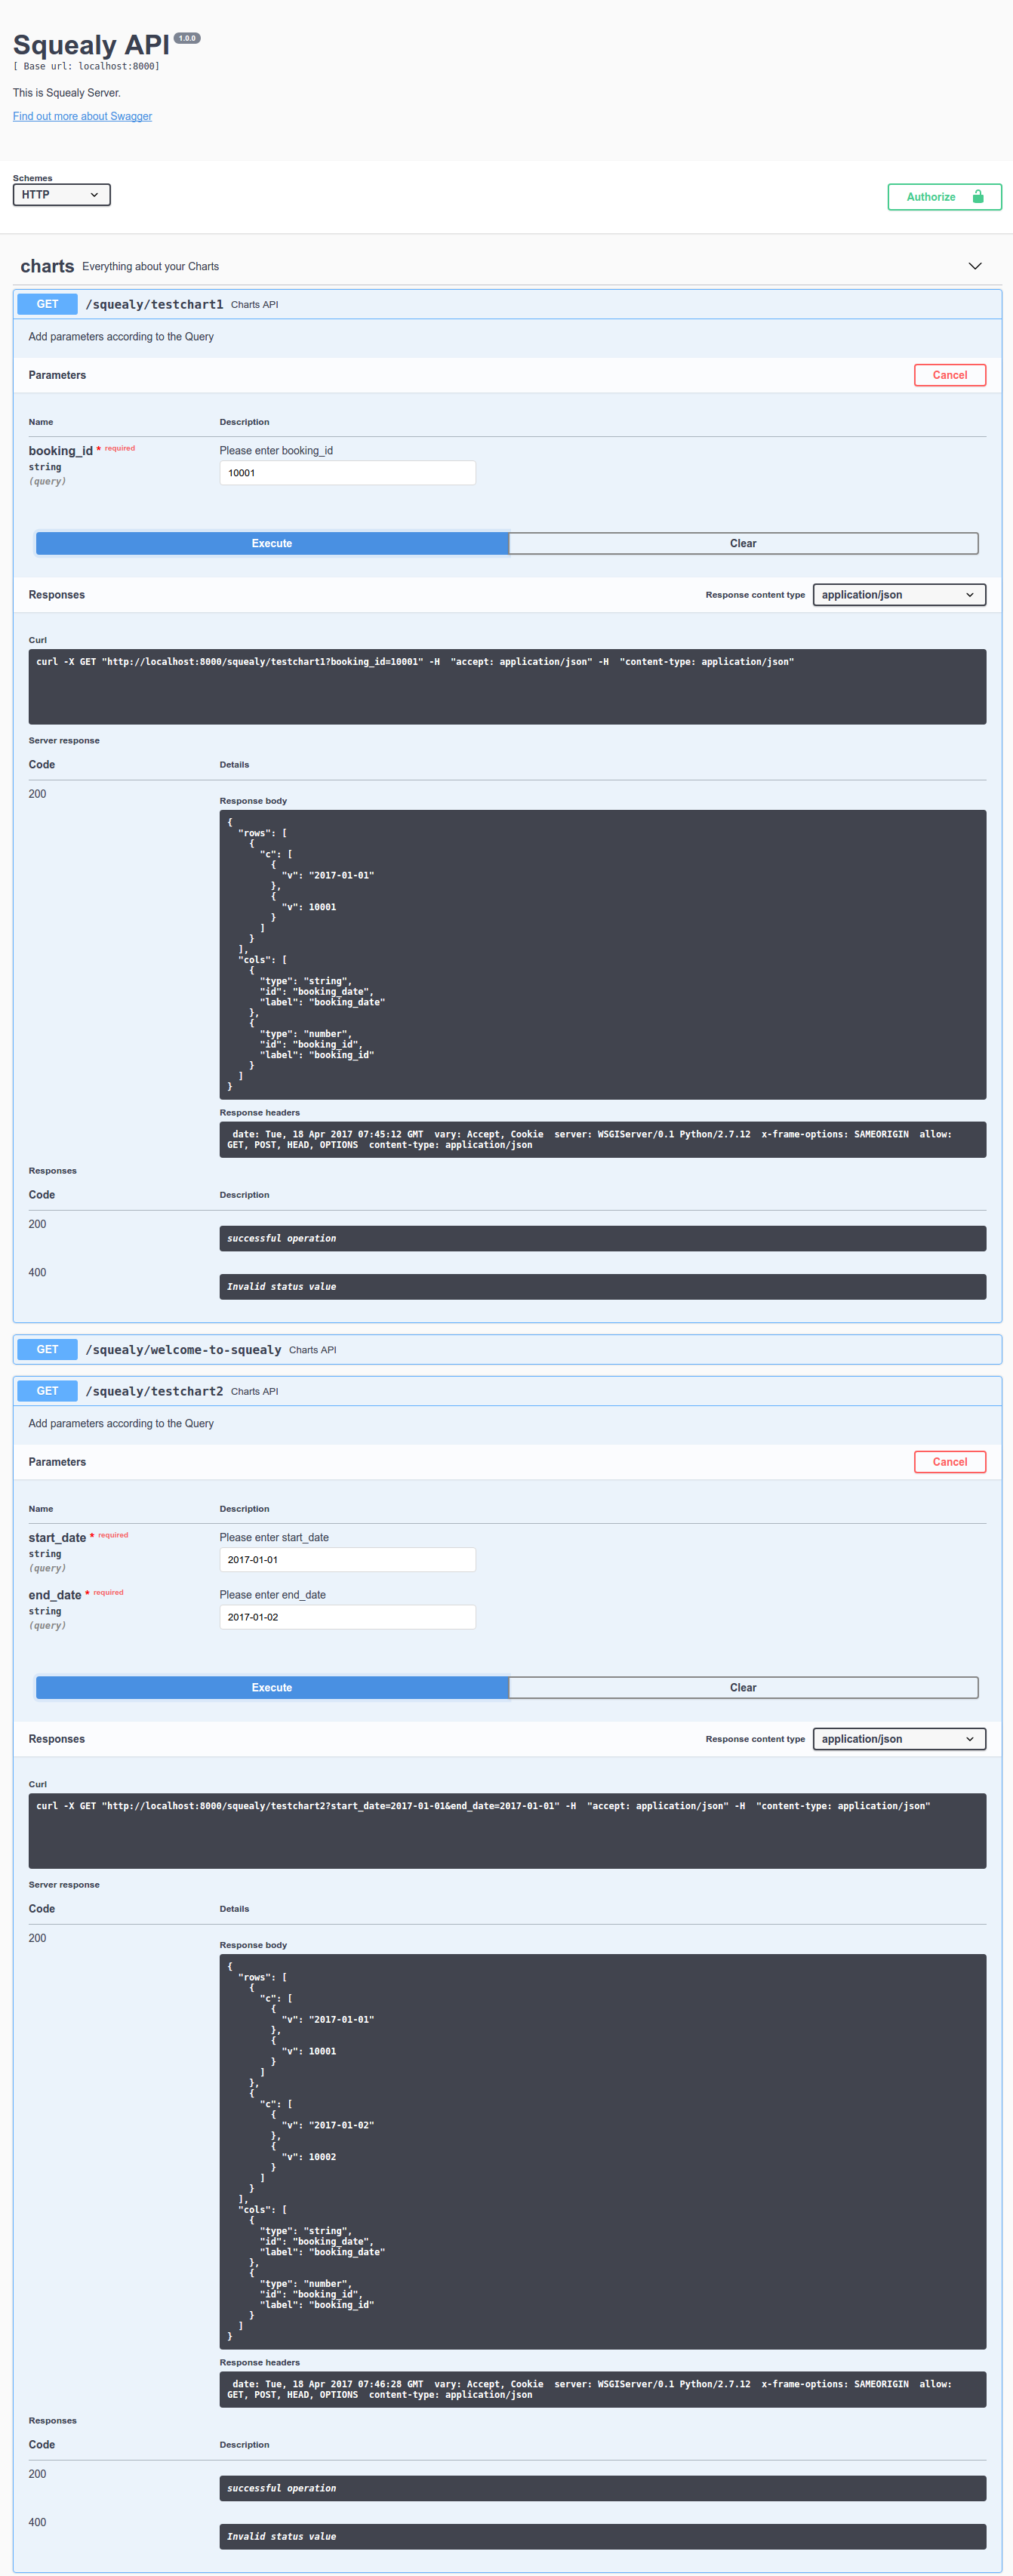The image size is (1013, 2576).
Task: Execute the testchart2 request
Action: [x=272, y=1687]
